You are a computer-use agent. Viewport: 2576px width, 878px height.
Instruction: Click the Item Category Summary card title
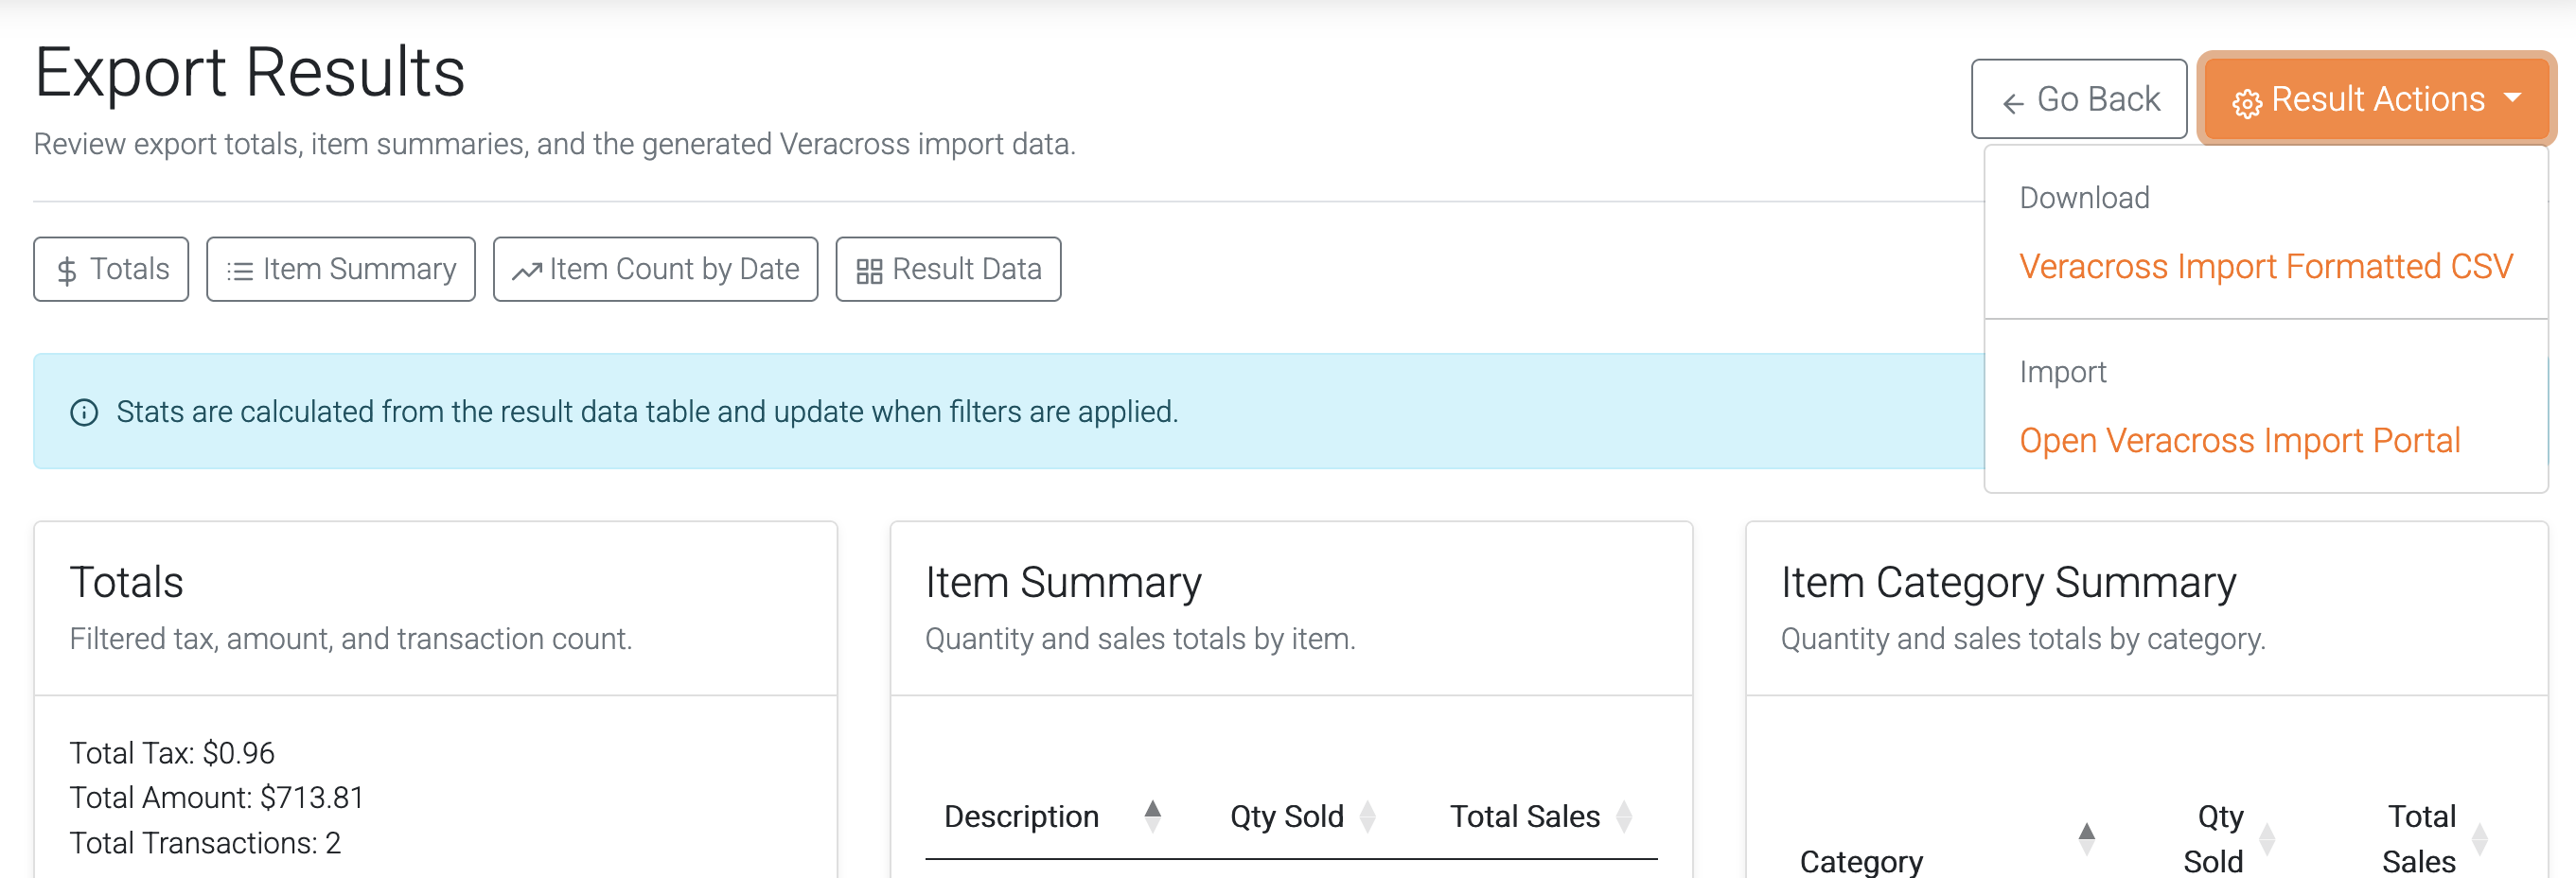2008,582
